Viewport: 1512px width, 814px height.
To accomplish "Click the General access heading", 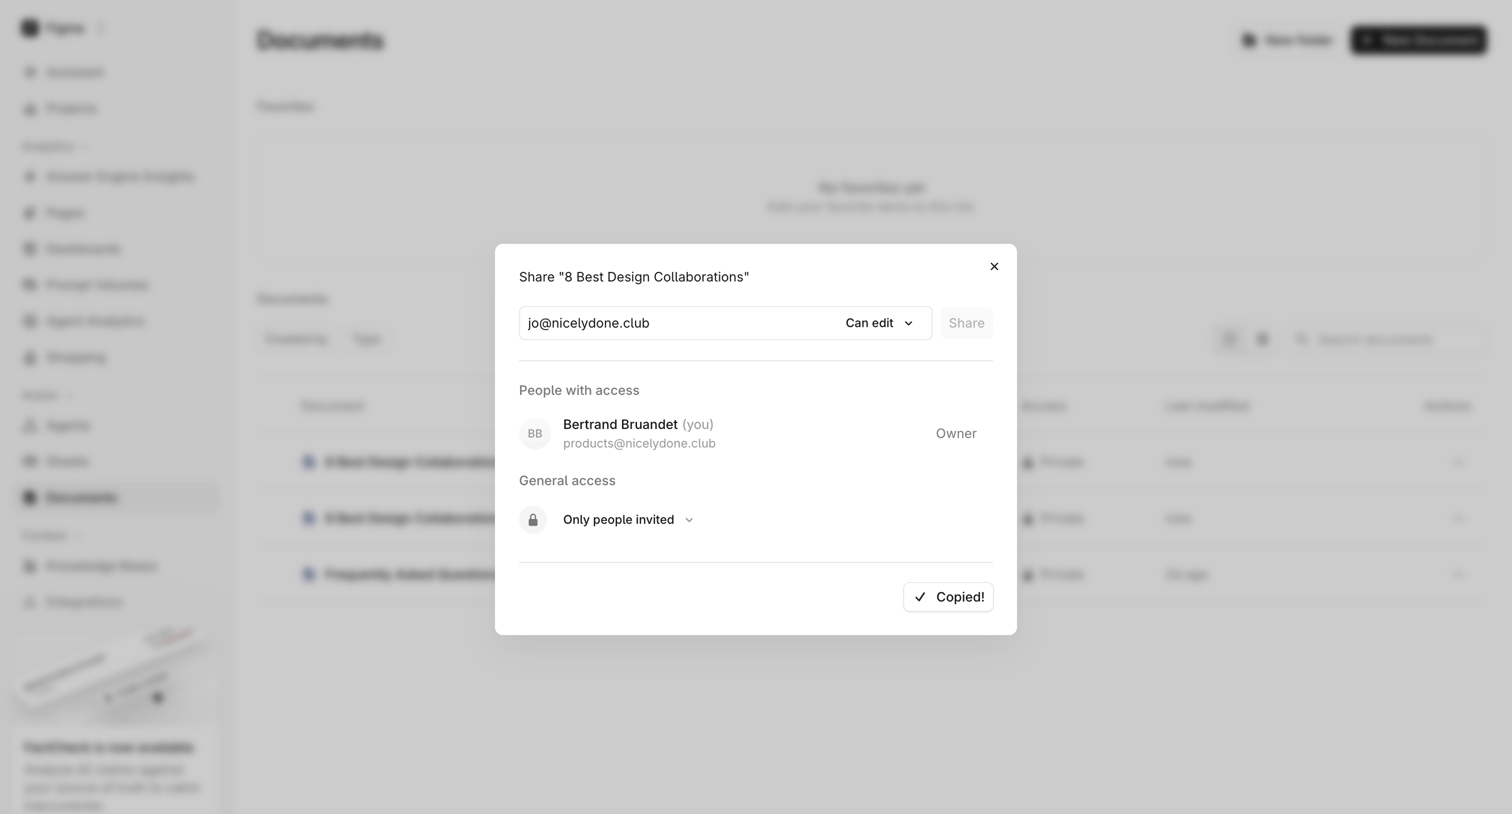I will (x=567, y=480).
